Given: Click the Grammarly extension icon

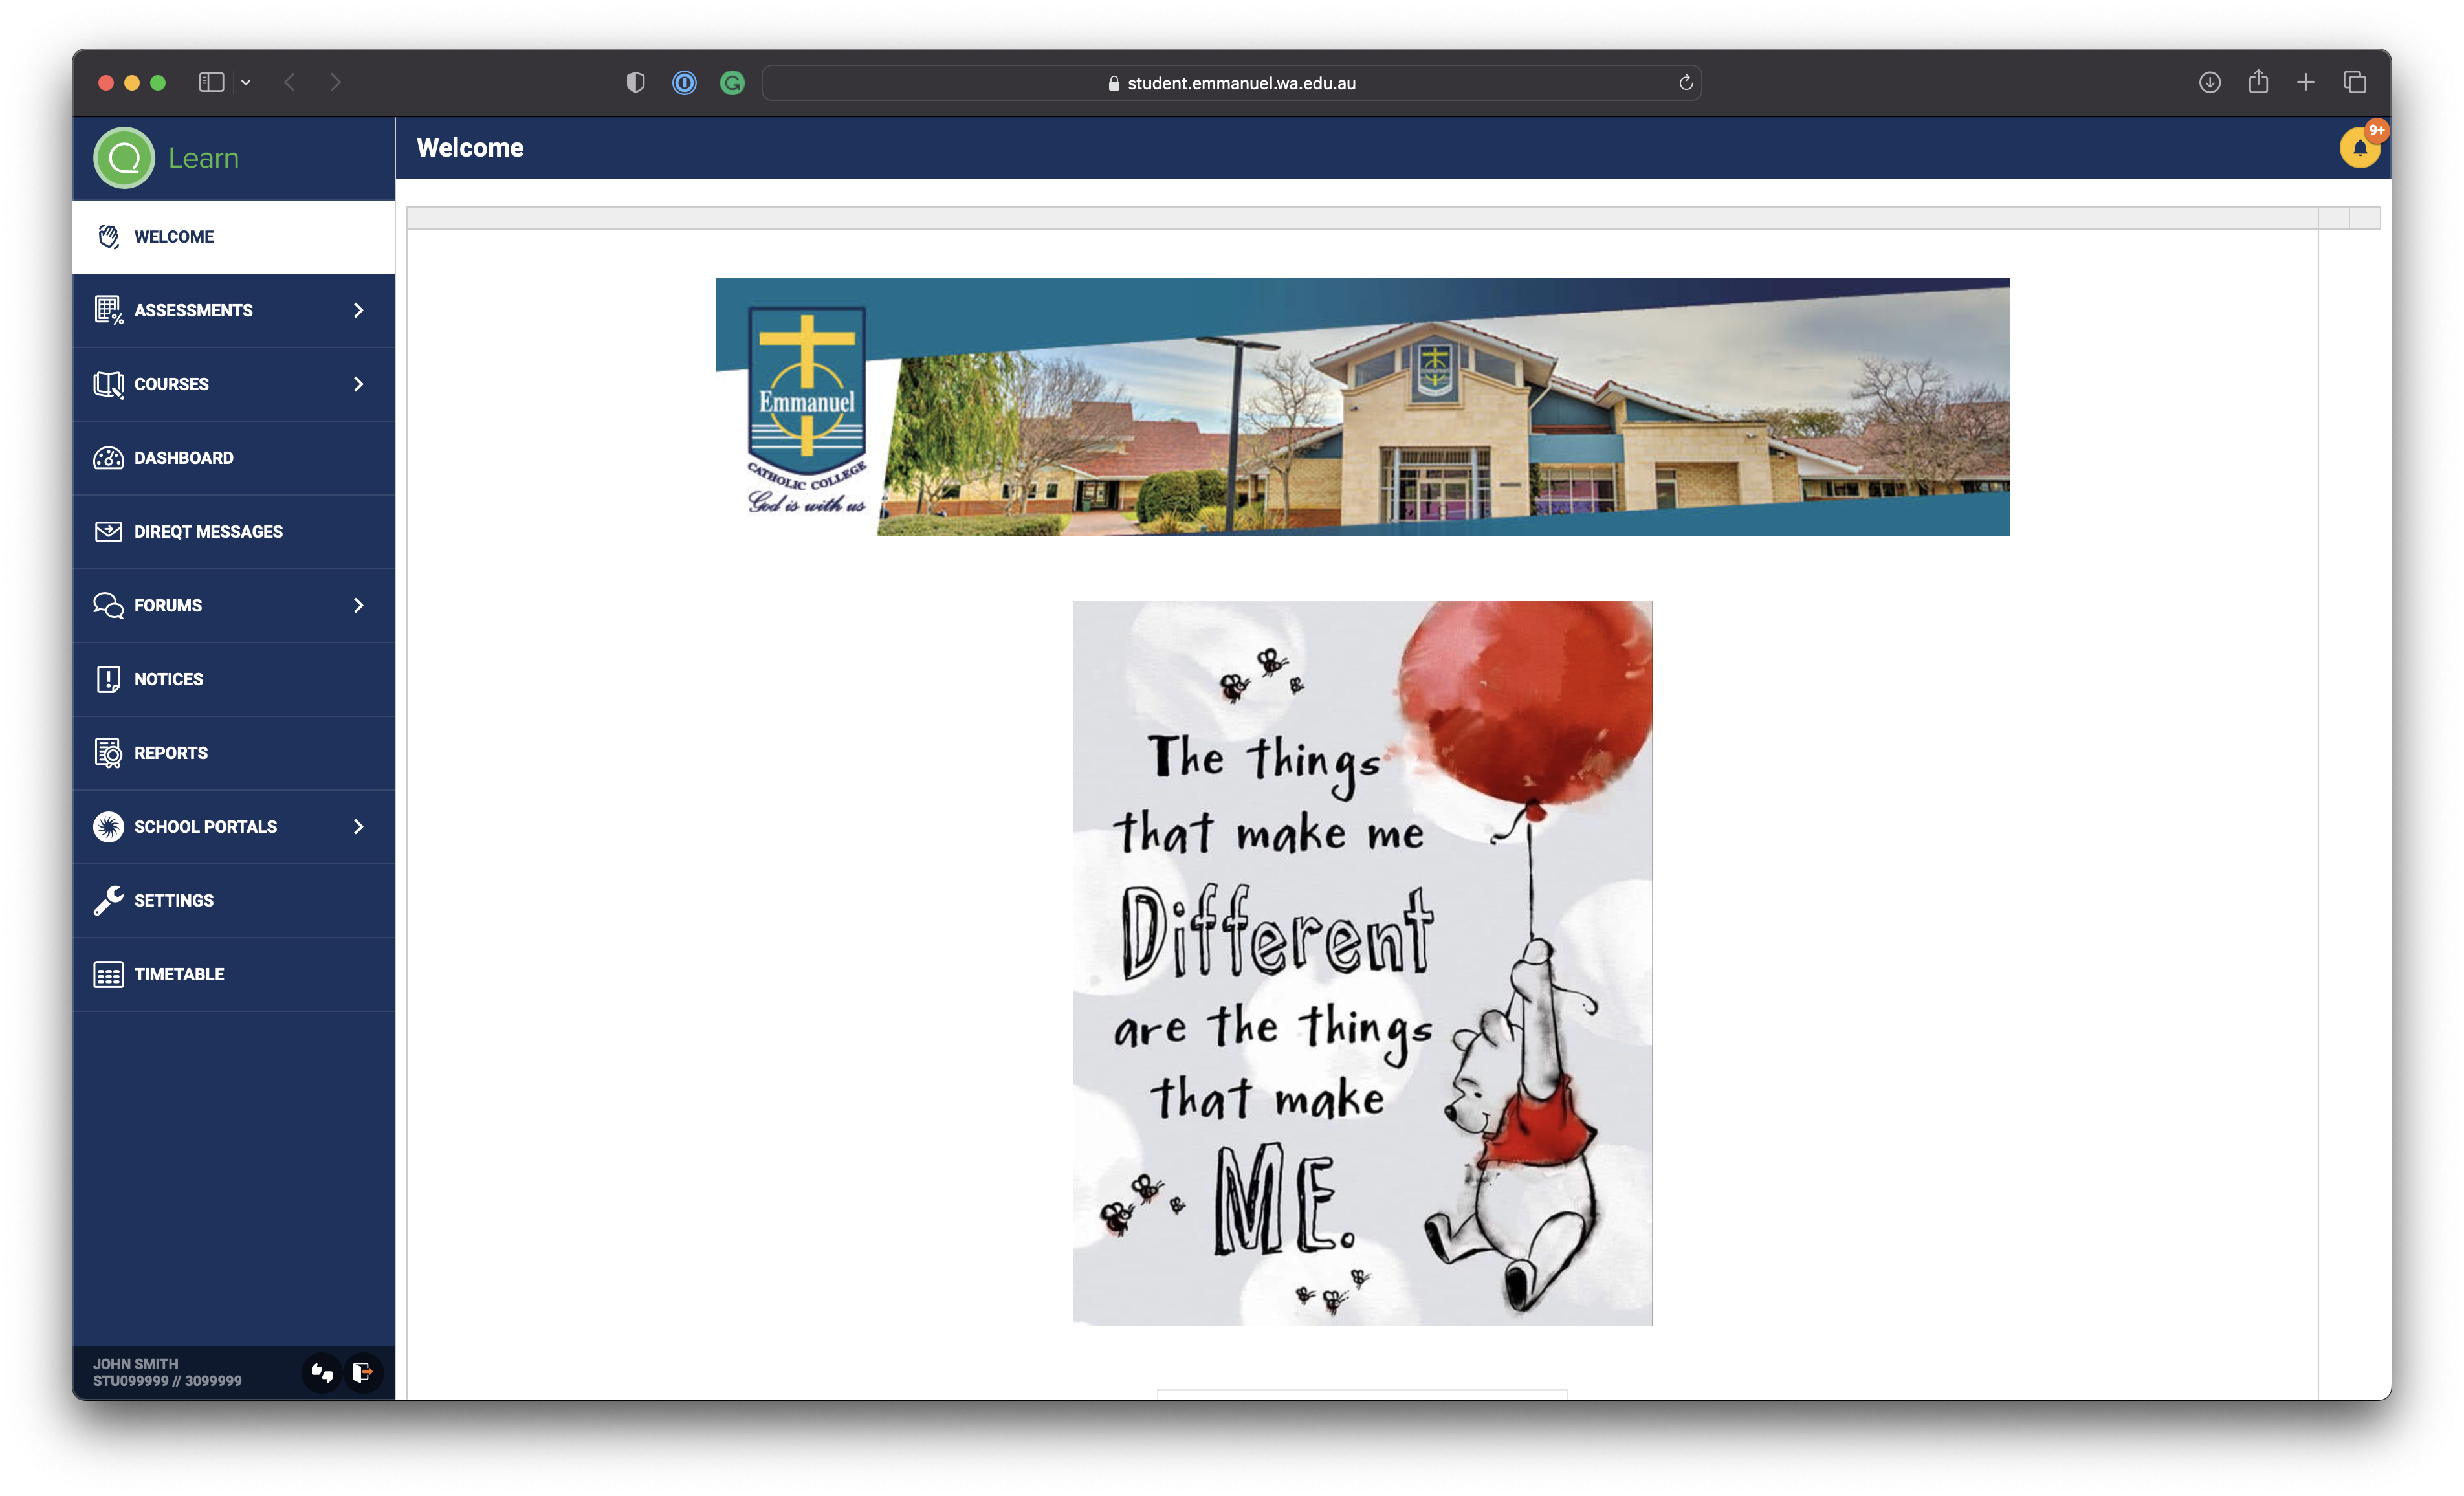Looking at the screenshot, I should tap(732, 83).
